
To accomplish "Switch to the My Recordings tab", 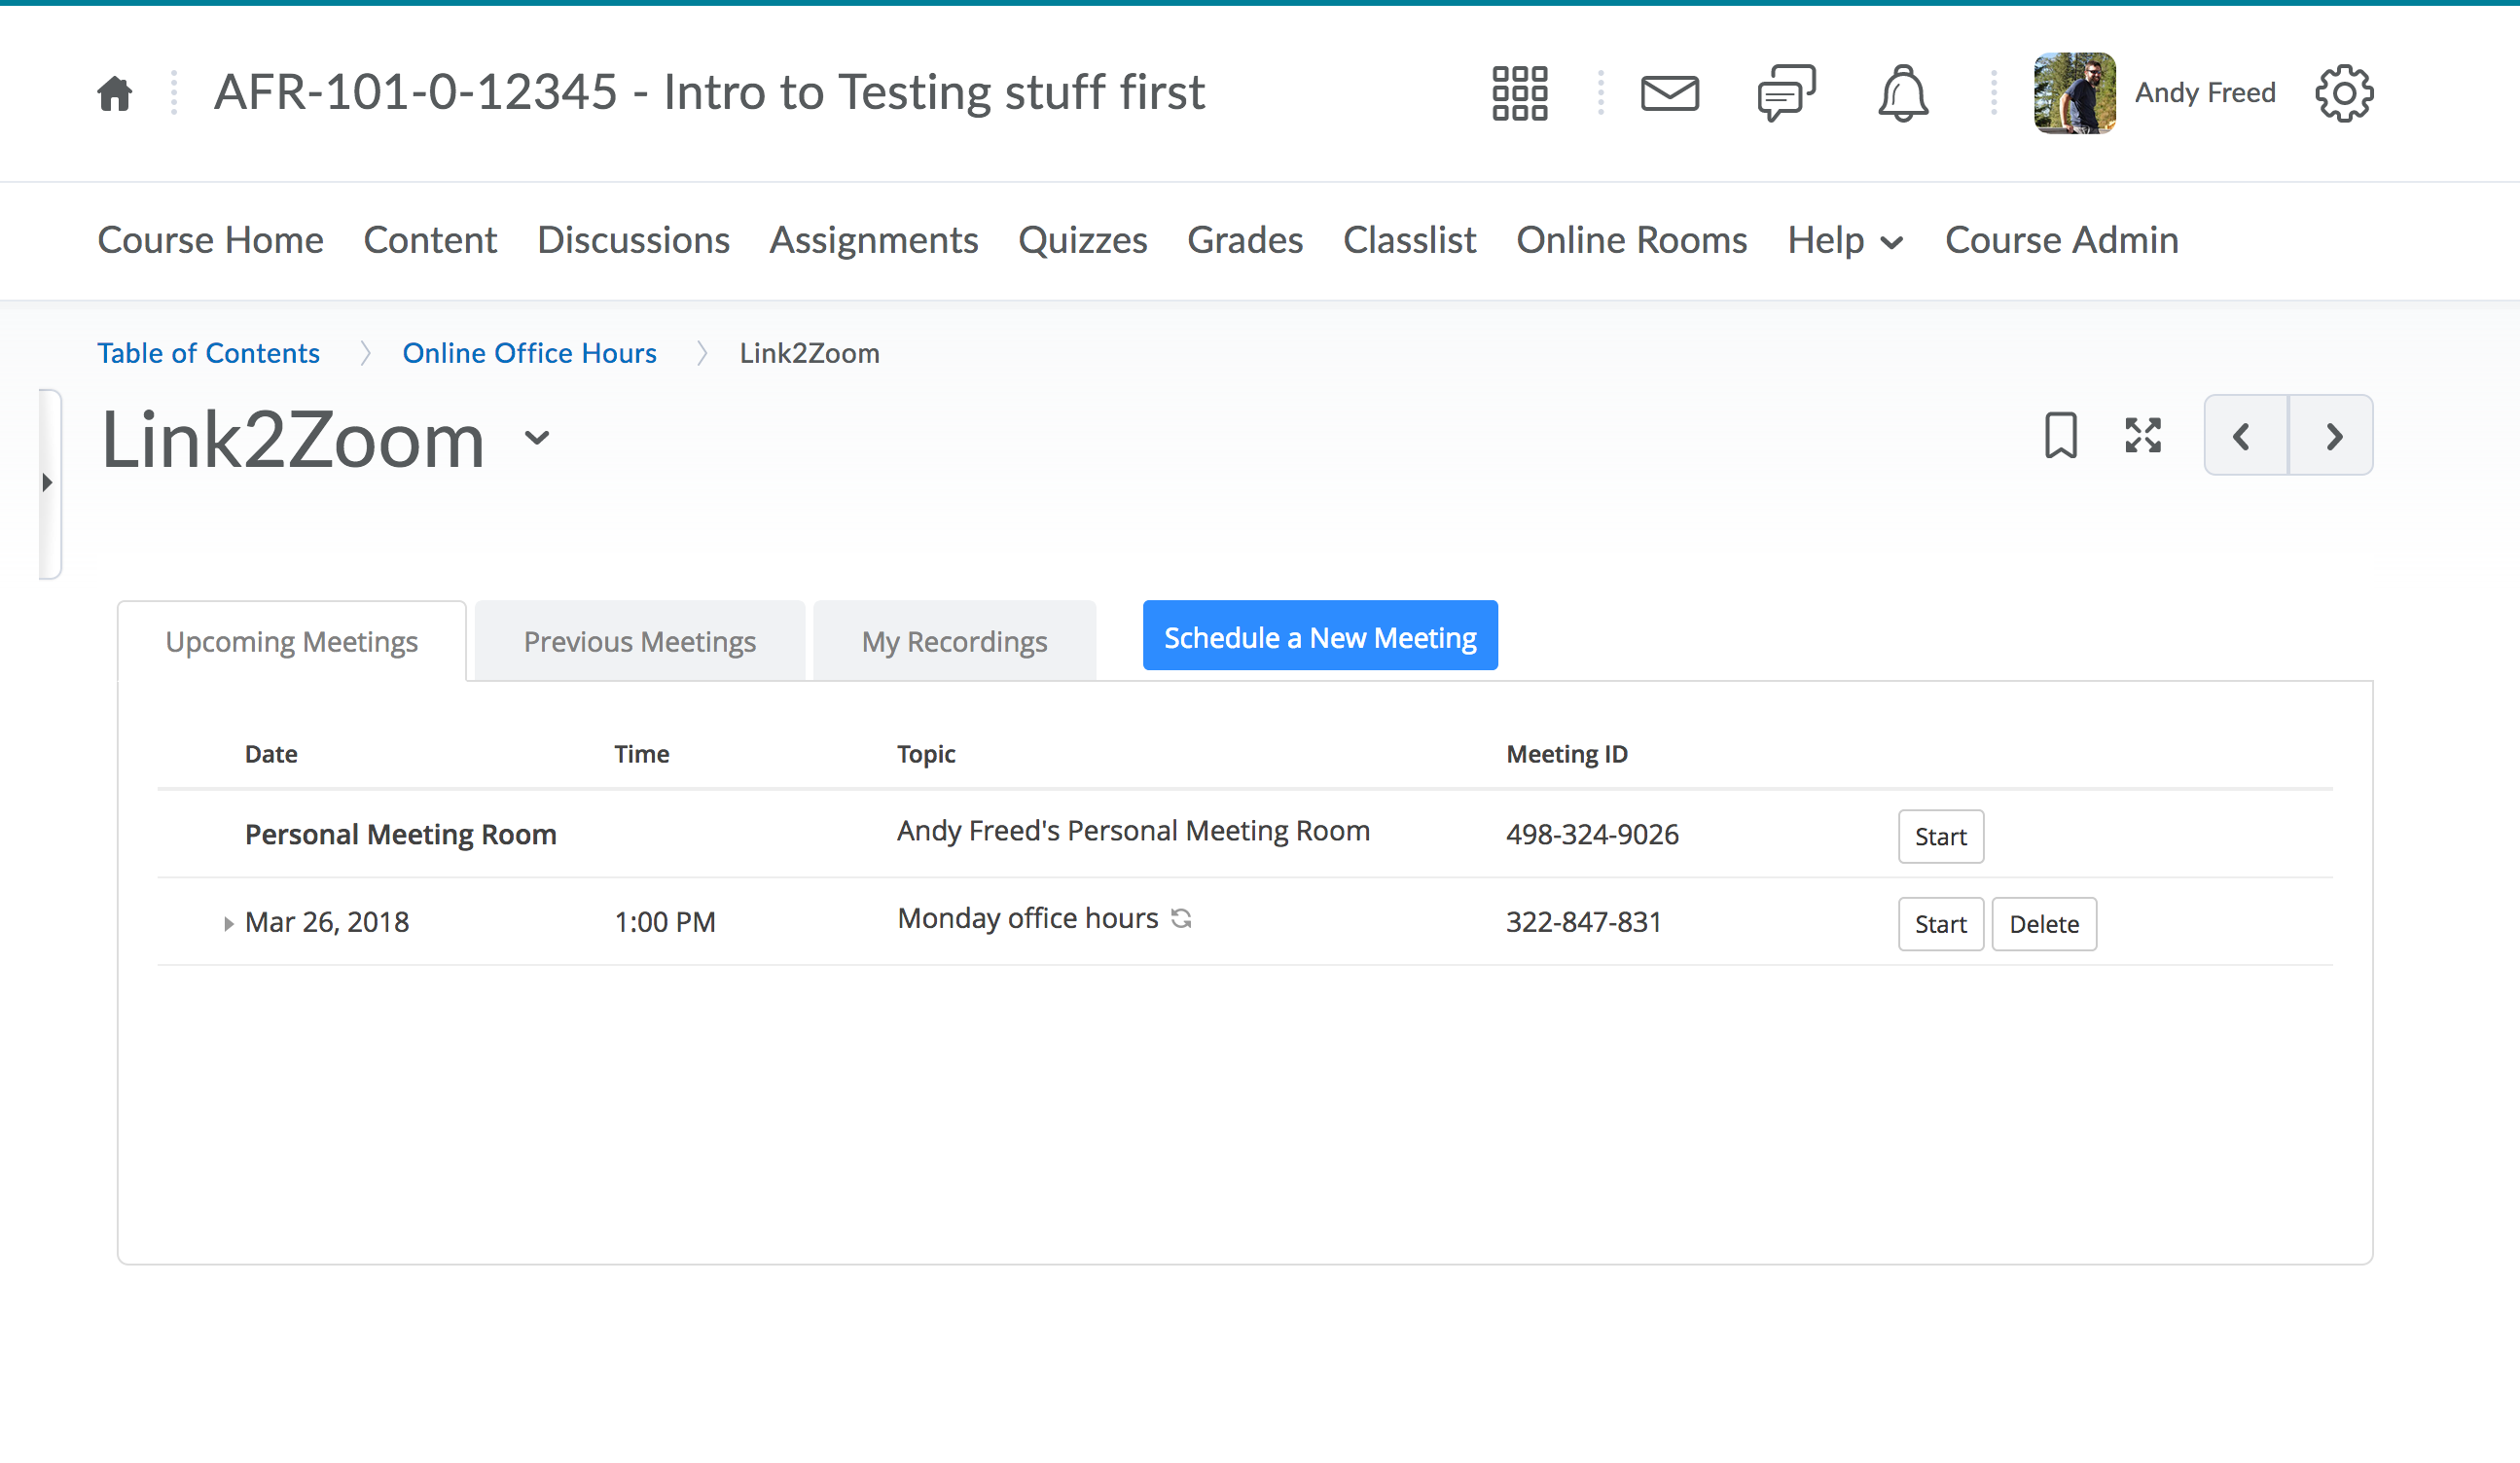I will tap(954, 642).
